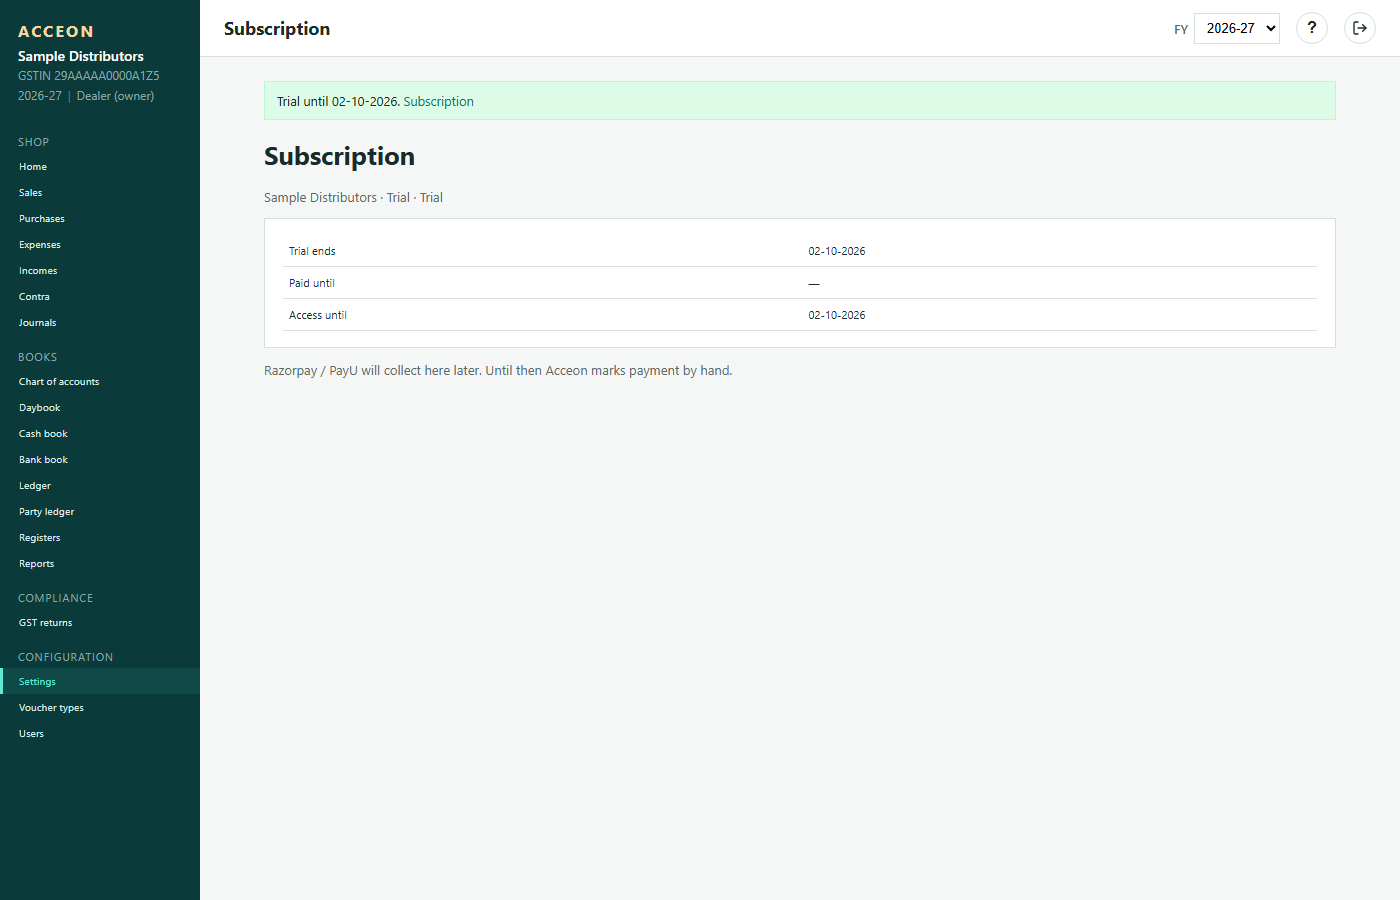Open Expenses in the sidebar
Screen dimensions: 1400x900
click(x=100, y=245)
